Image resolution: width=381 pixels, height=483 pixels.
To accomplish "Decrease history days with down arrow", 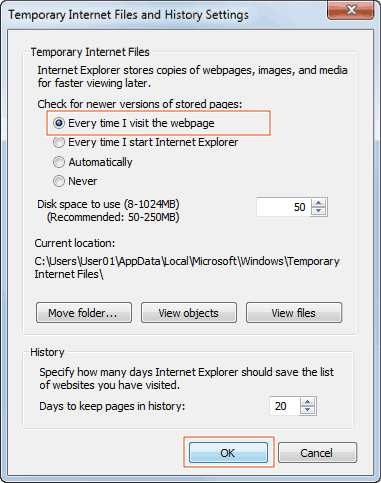I will [x=308, y=410].
